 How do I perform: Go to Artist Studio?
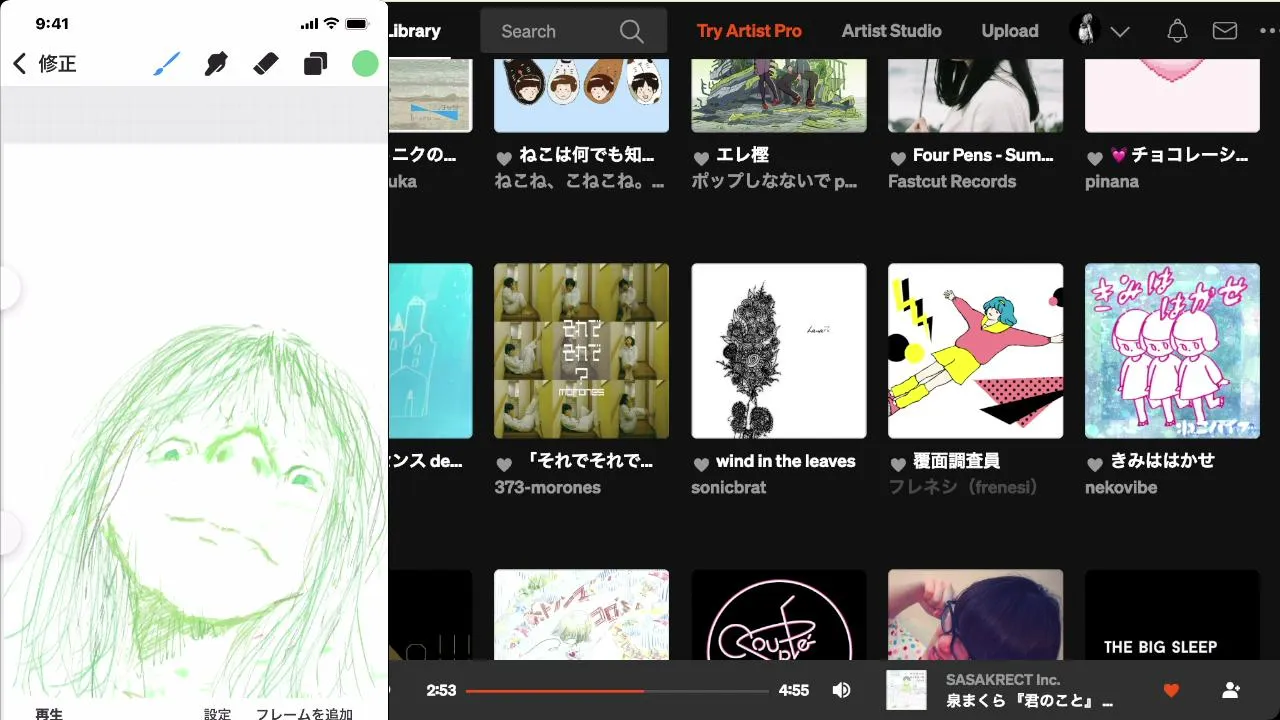pyautogui.click(x=891, y=31)
